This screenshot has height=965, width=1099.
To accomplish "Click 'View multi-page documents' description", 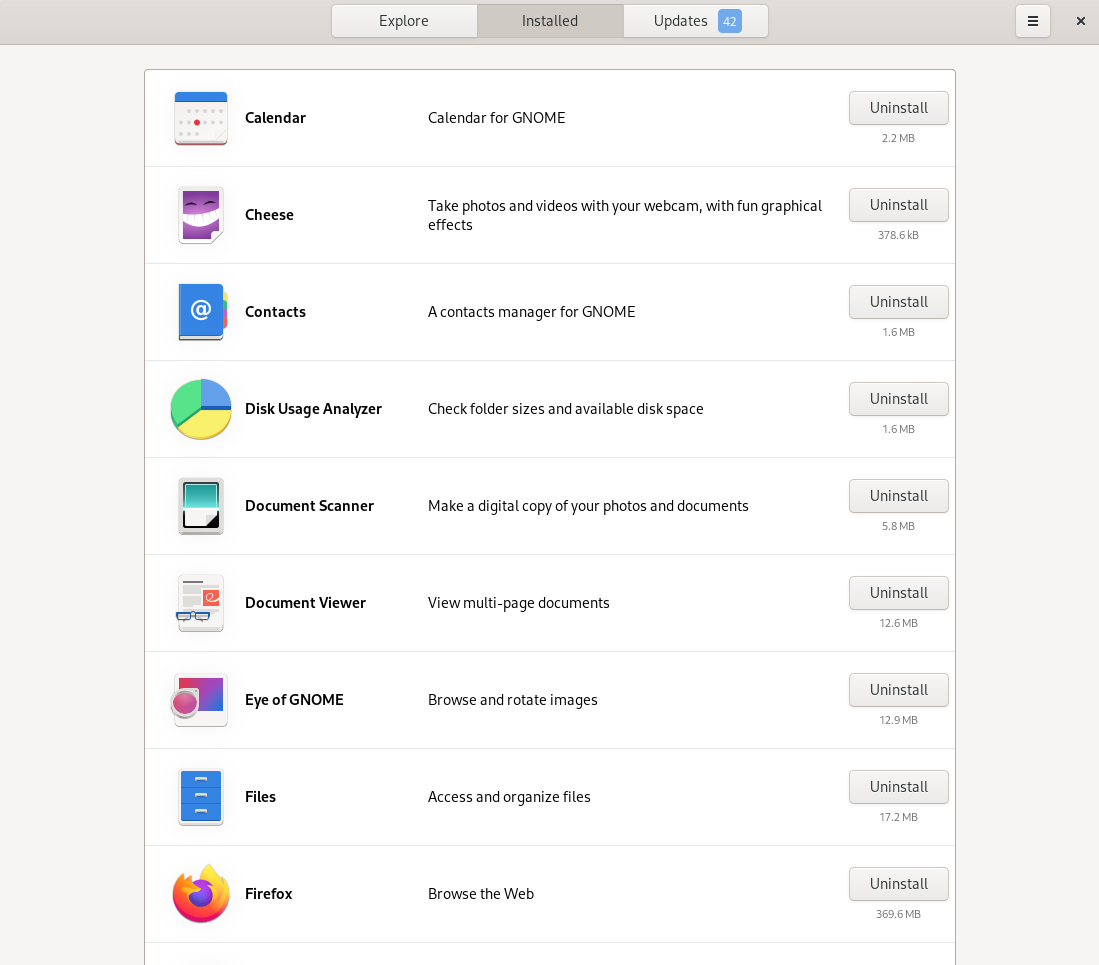I will [x=518, y=603].
